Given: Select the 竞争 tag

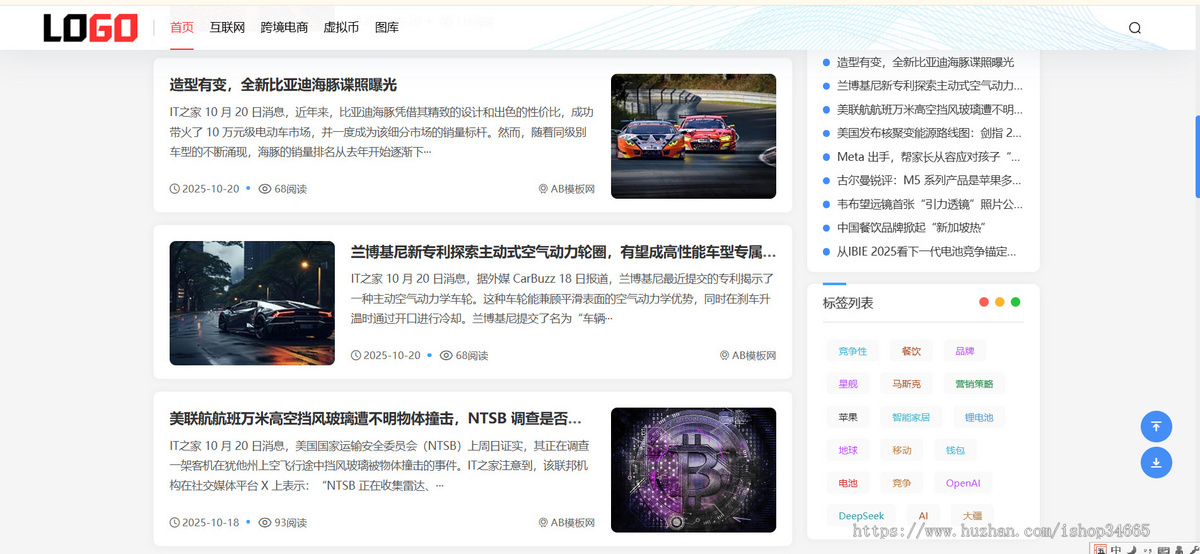Looking at the screenshot, I should [901, 483].
